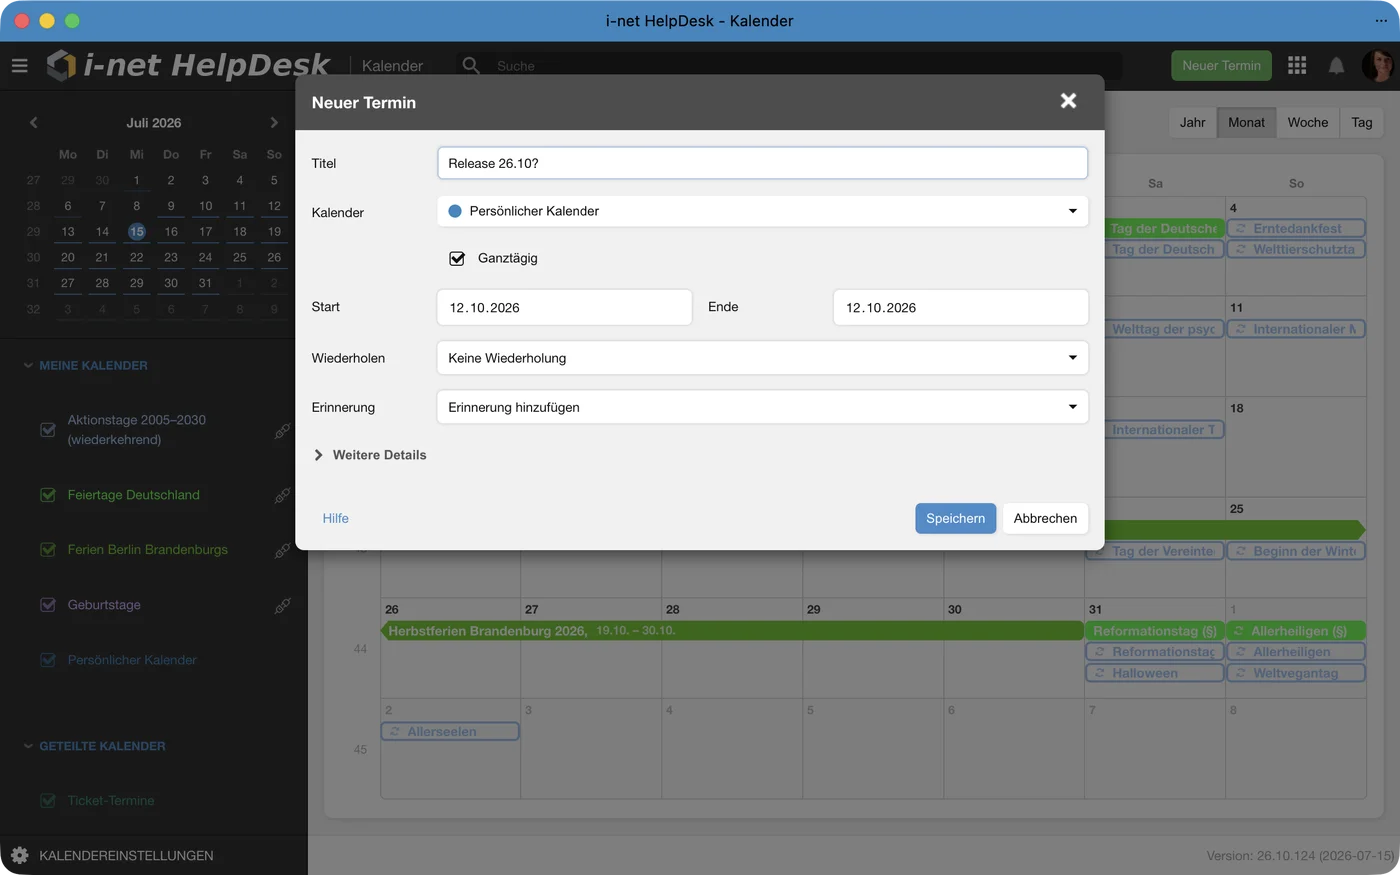Switch to Tag view
The height and width of the screenshot is (875, 1400).
point(1361,122)
